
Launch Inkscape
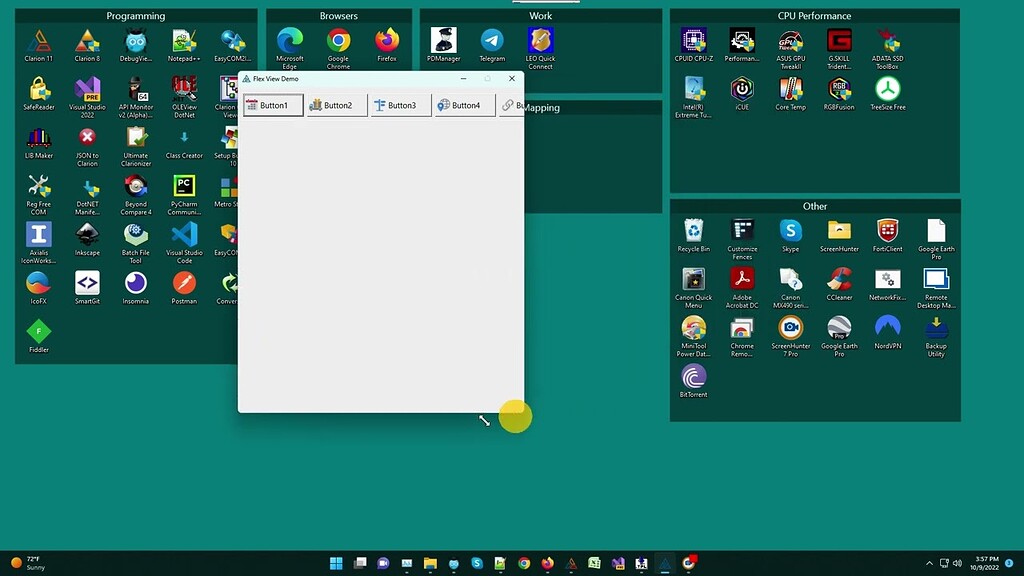(x=87, y=236)
